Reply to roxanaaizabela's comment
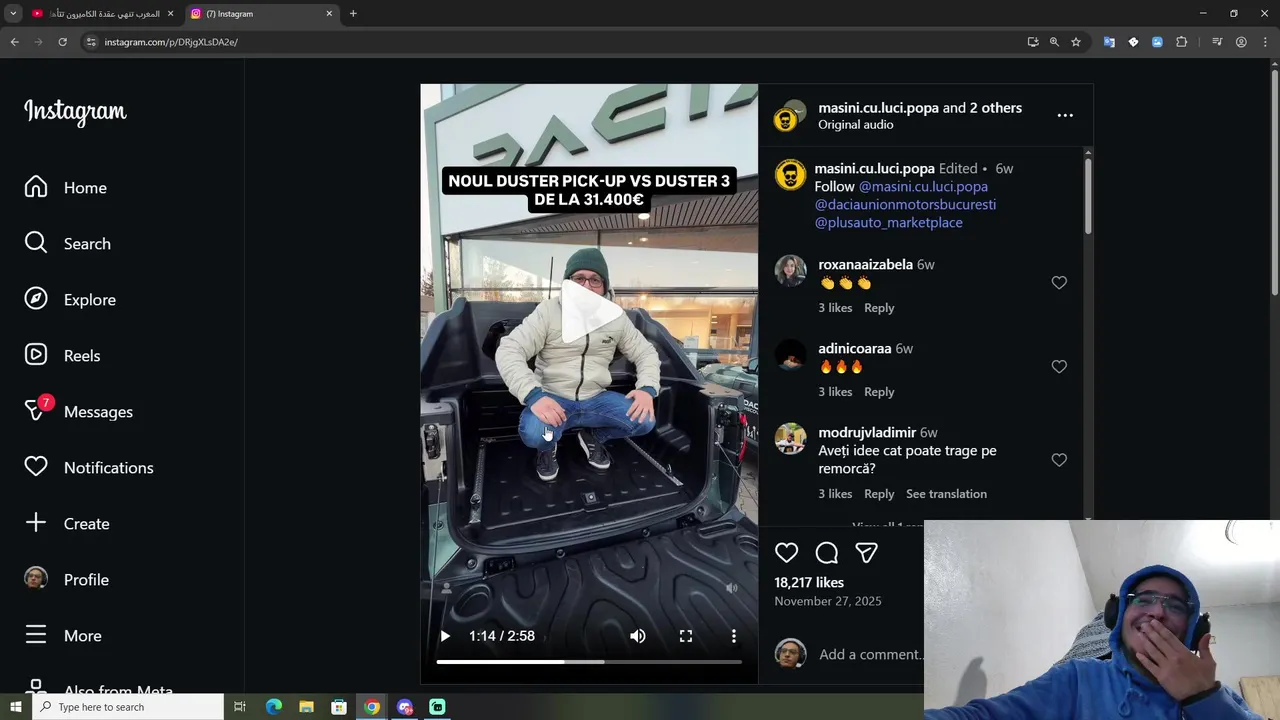Image resolution: width=1280 pixels, height=720 pixels. 879,308
